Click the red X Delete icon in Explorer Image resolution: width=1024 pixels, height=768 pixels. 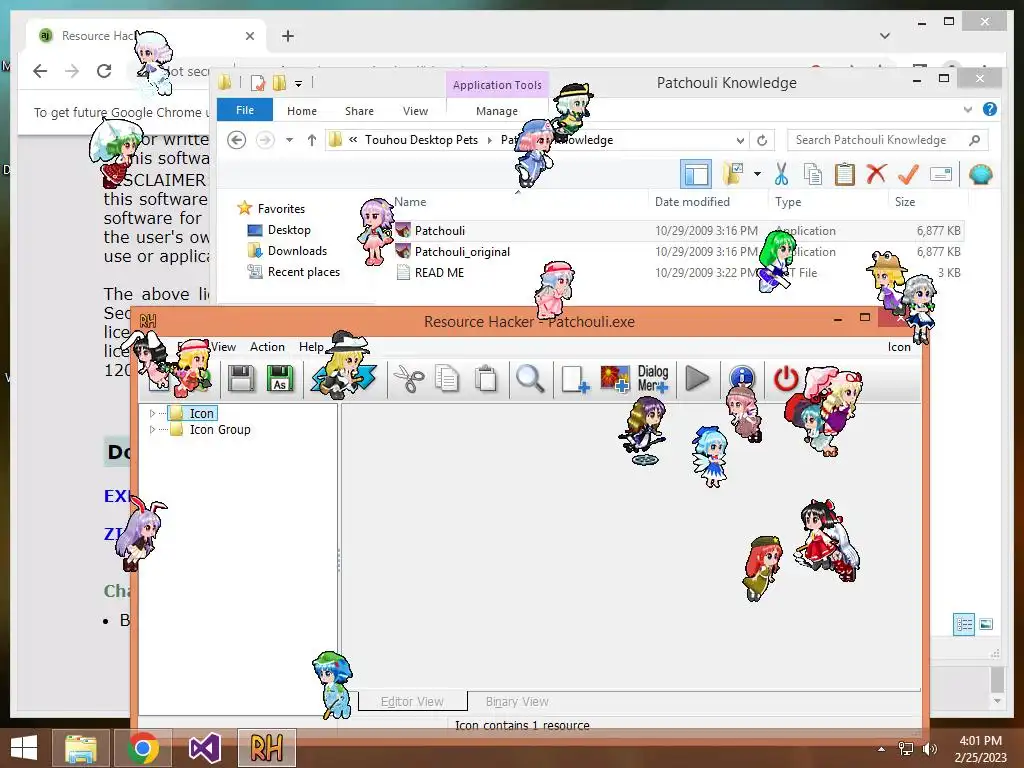point(876,174)
